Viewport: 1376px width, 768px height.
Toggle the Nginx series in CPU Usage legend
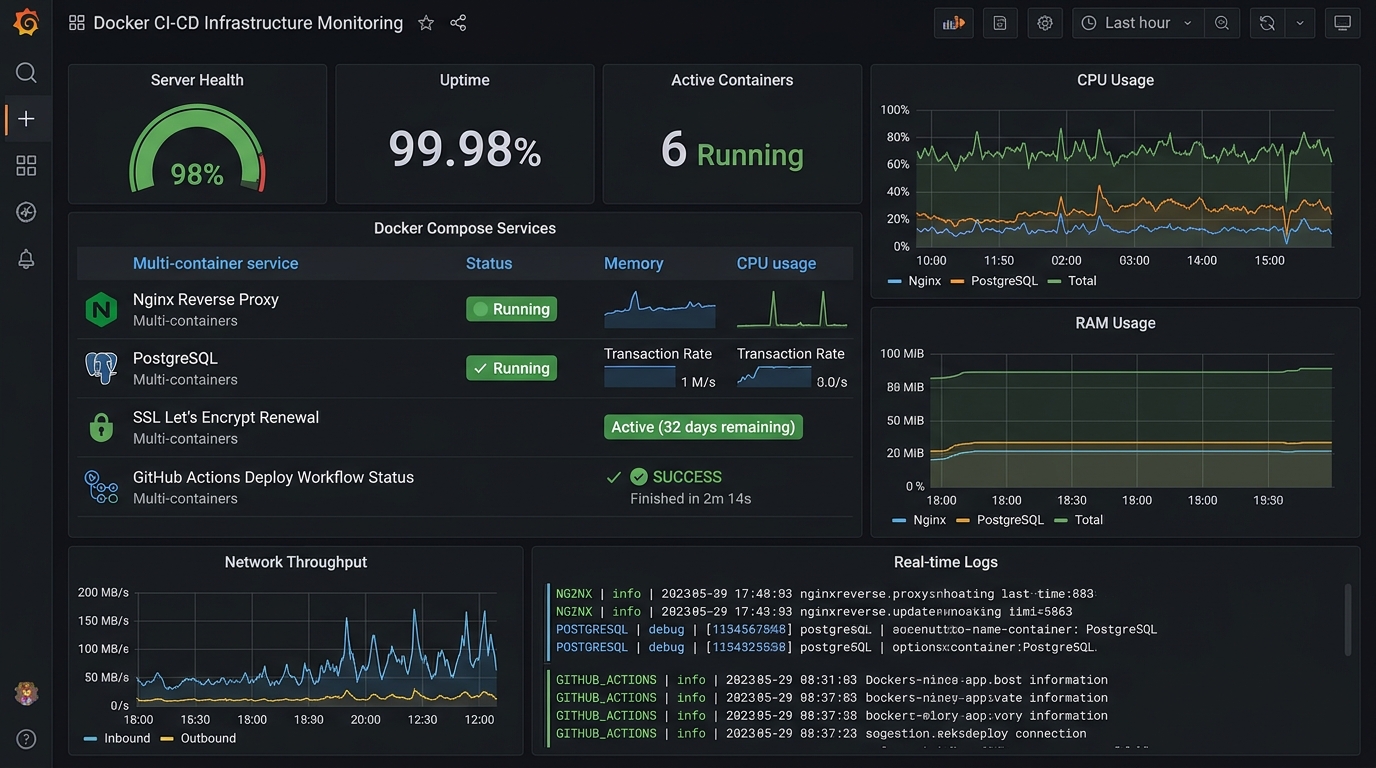click(x=915, y=281)
